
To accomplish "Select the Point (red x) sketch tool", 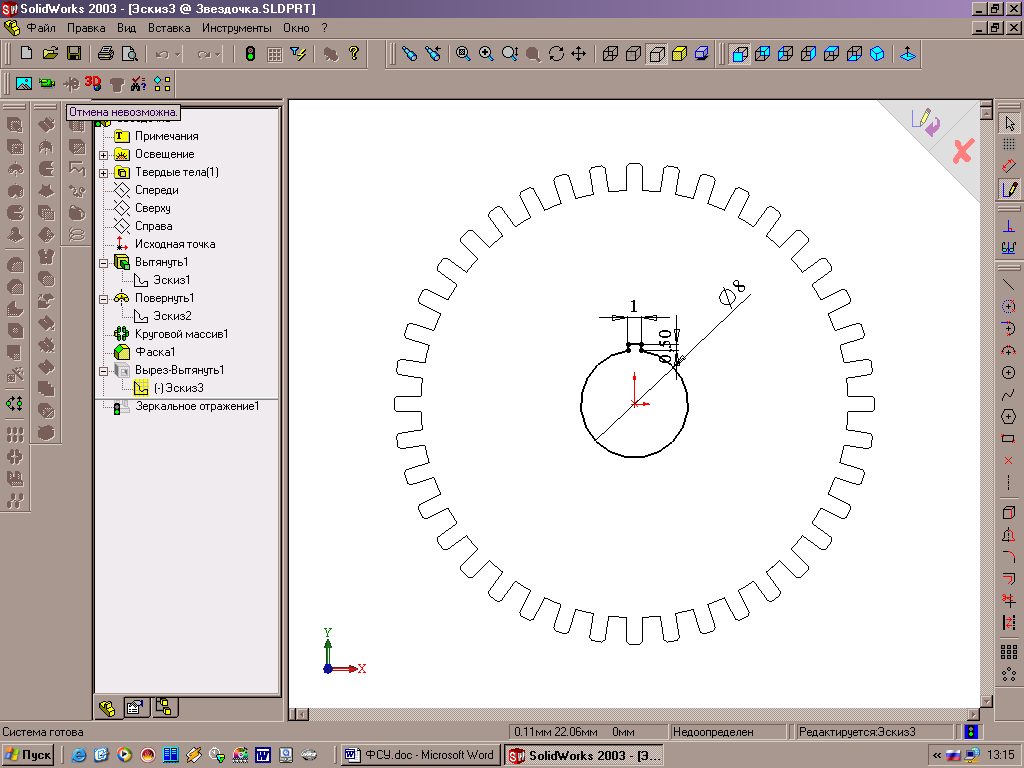I will coord(1009,460).
